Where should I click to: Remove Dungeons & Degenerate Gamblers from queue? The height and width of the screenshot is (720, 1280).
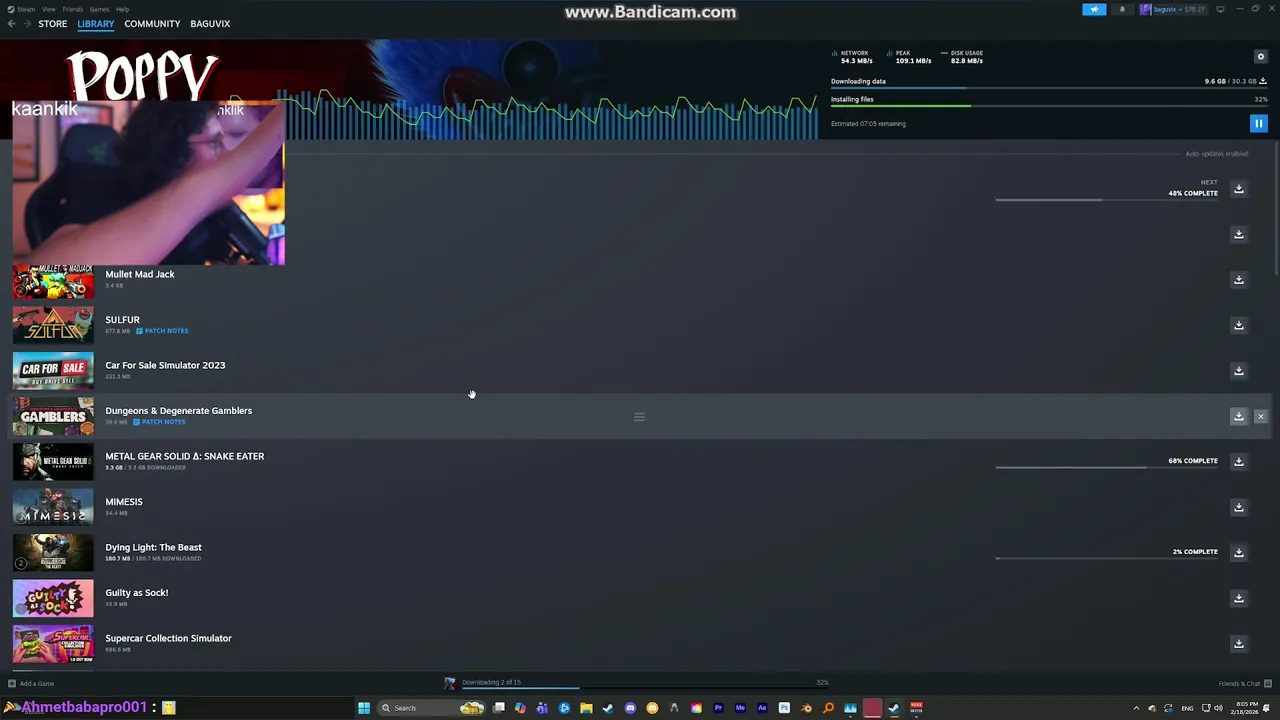[x=1260, y=416]
